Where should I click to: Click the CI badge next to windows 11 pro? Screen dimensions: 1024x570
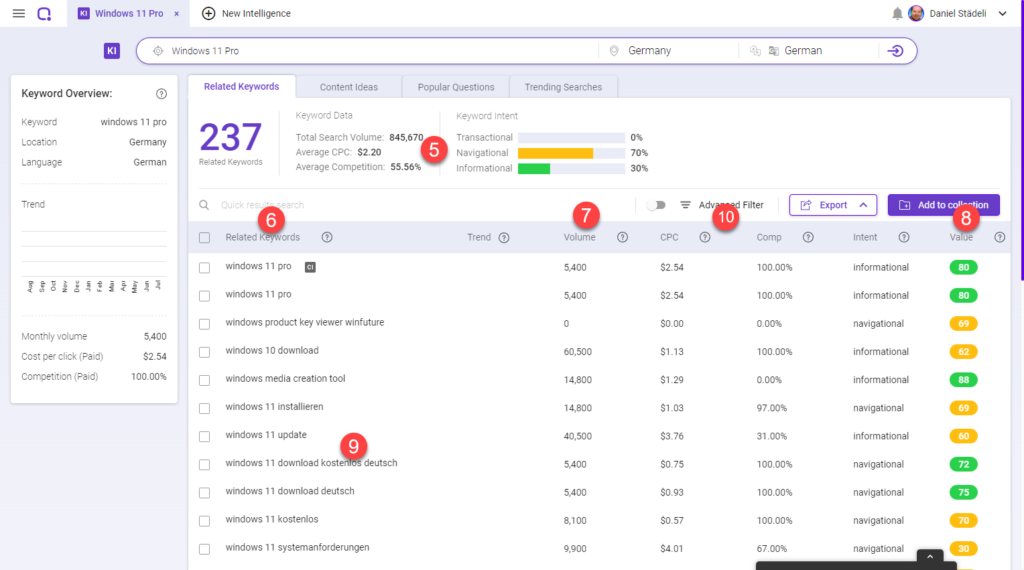[x=310, y=267]
